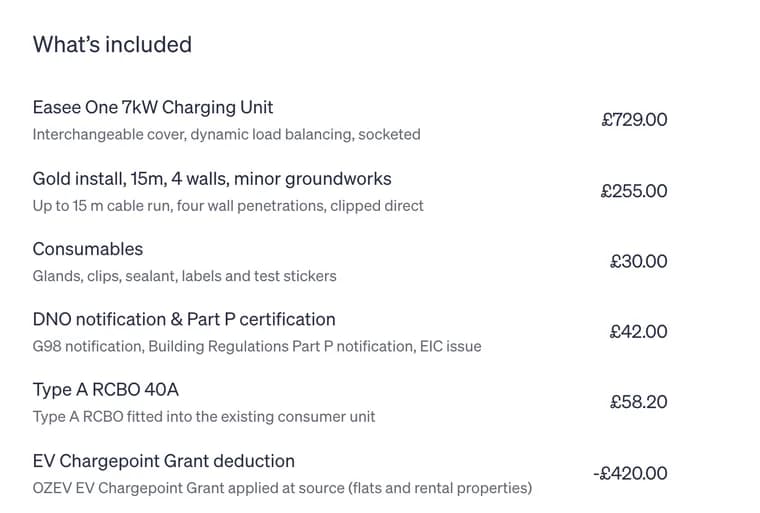Image resolution: width=760 pixels, height=513 pixels.
Task: Click the Glands, clips, sealant description
Action: point(184,276)
